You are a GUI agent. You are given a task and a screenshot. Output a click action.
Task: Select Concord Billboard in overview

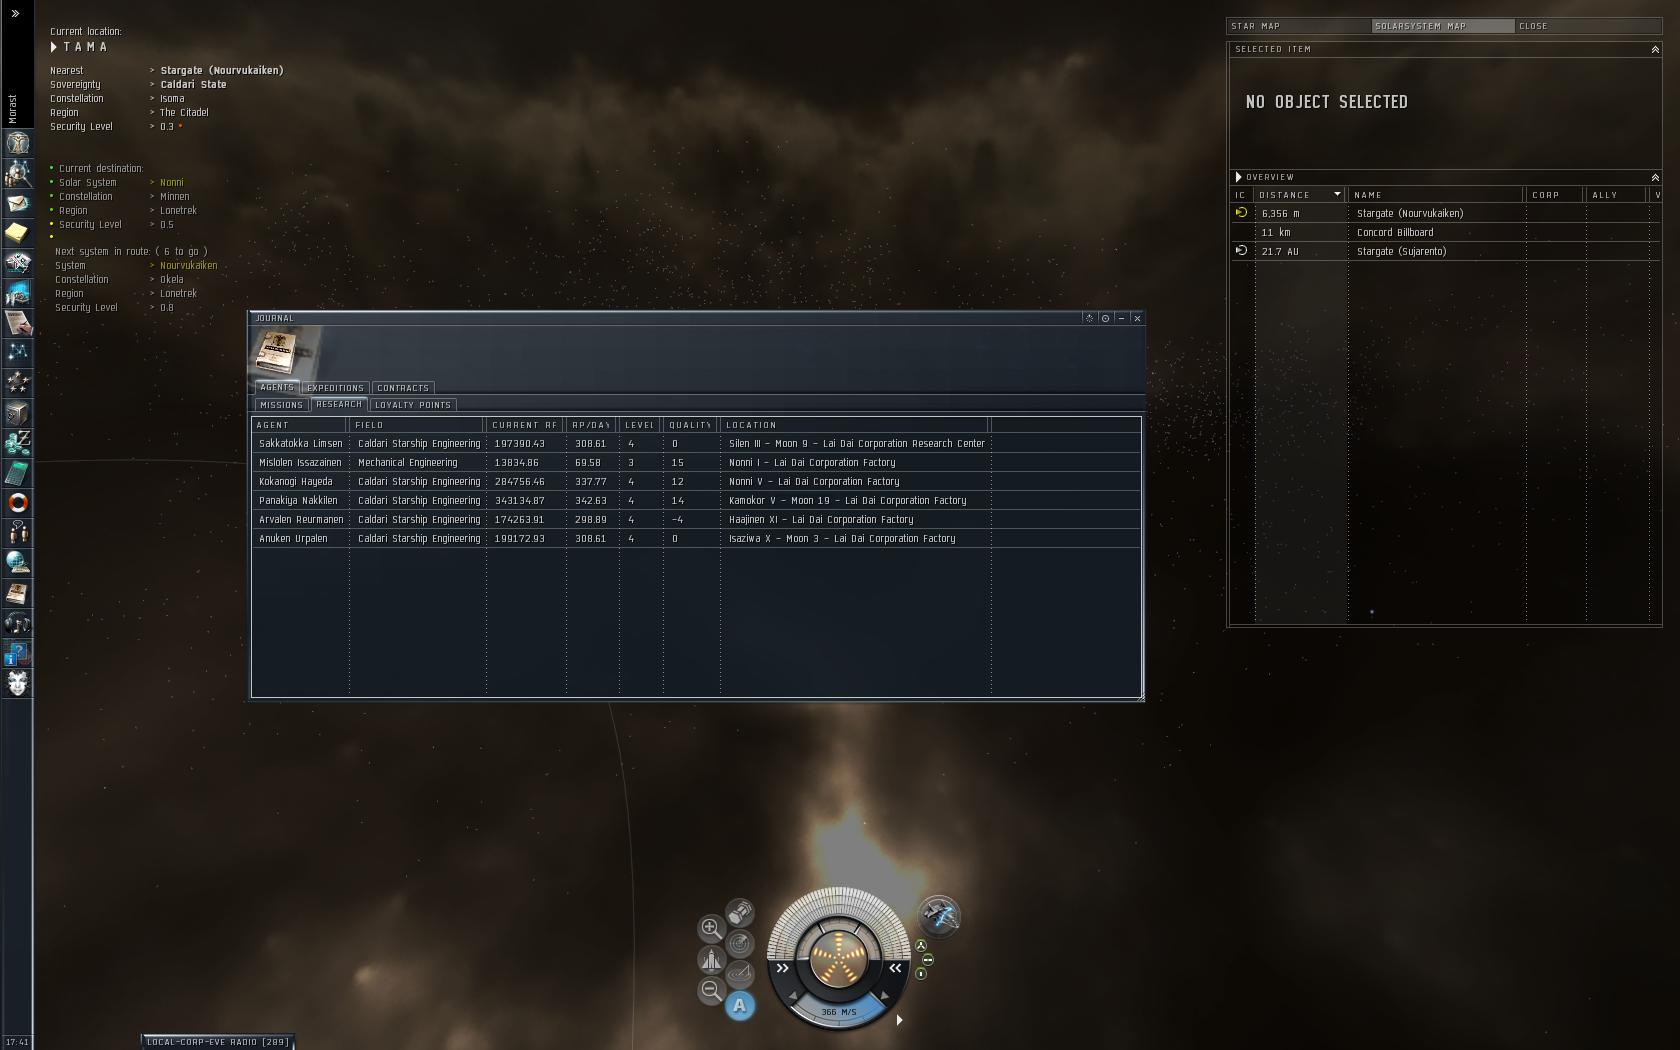pyautogui.click(x=1445, y=232)
